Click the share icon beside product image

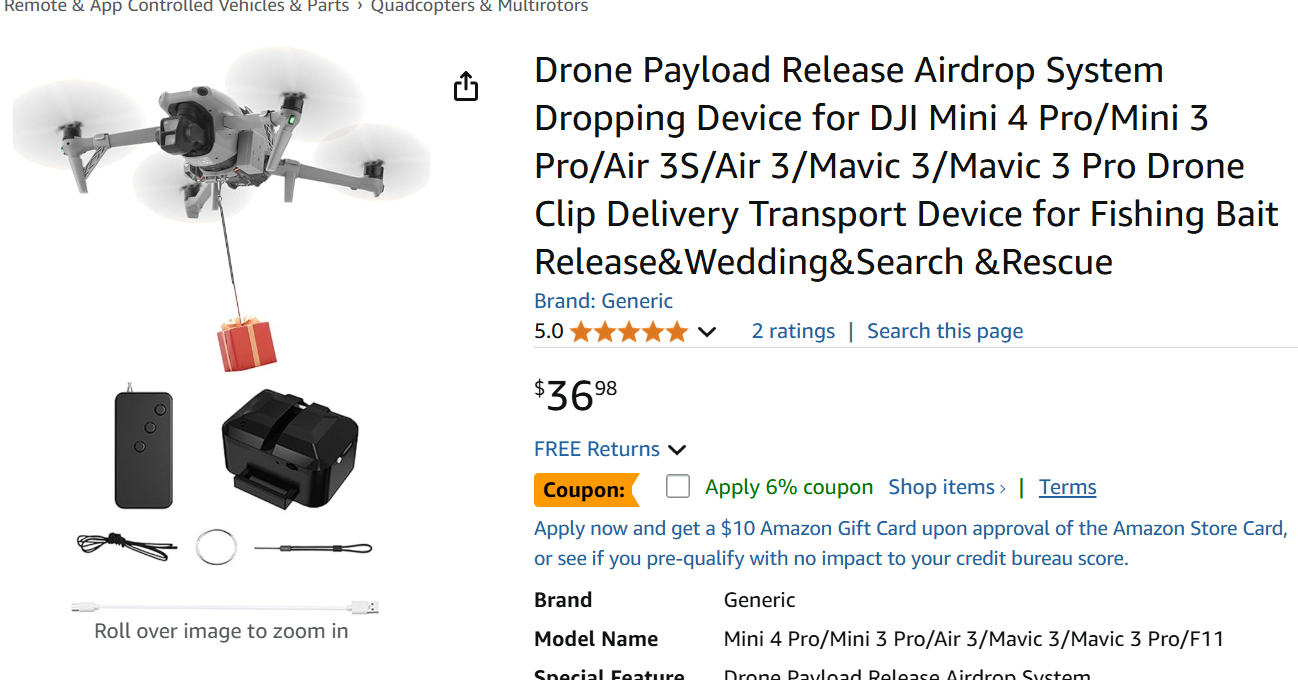click(466, 86)
